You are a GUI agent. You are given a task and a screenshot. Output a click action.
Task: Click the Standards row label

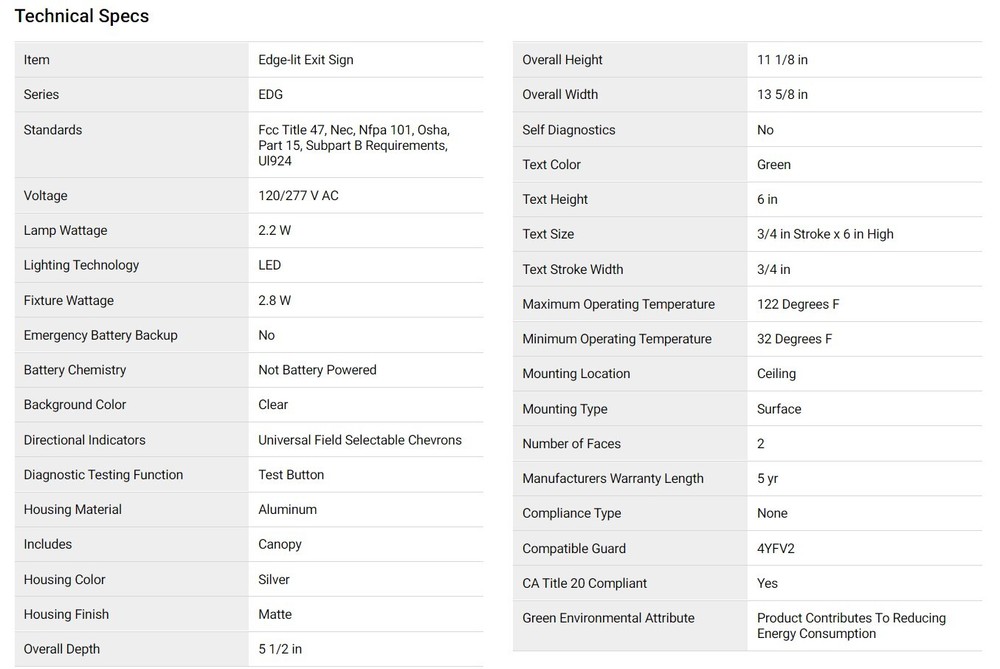53,130
